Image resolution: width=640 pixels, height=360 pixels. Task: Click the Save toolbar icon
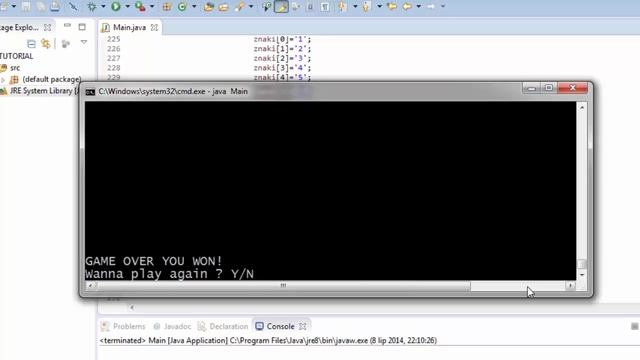pos(26,6)
